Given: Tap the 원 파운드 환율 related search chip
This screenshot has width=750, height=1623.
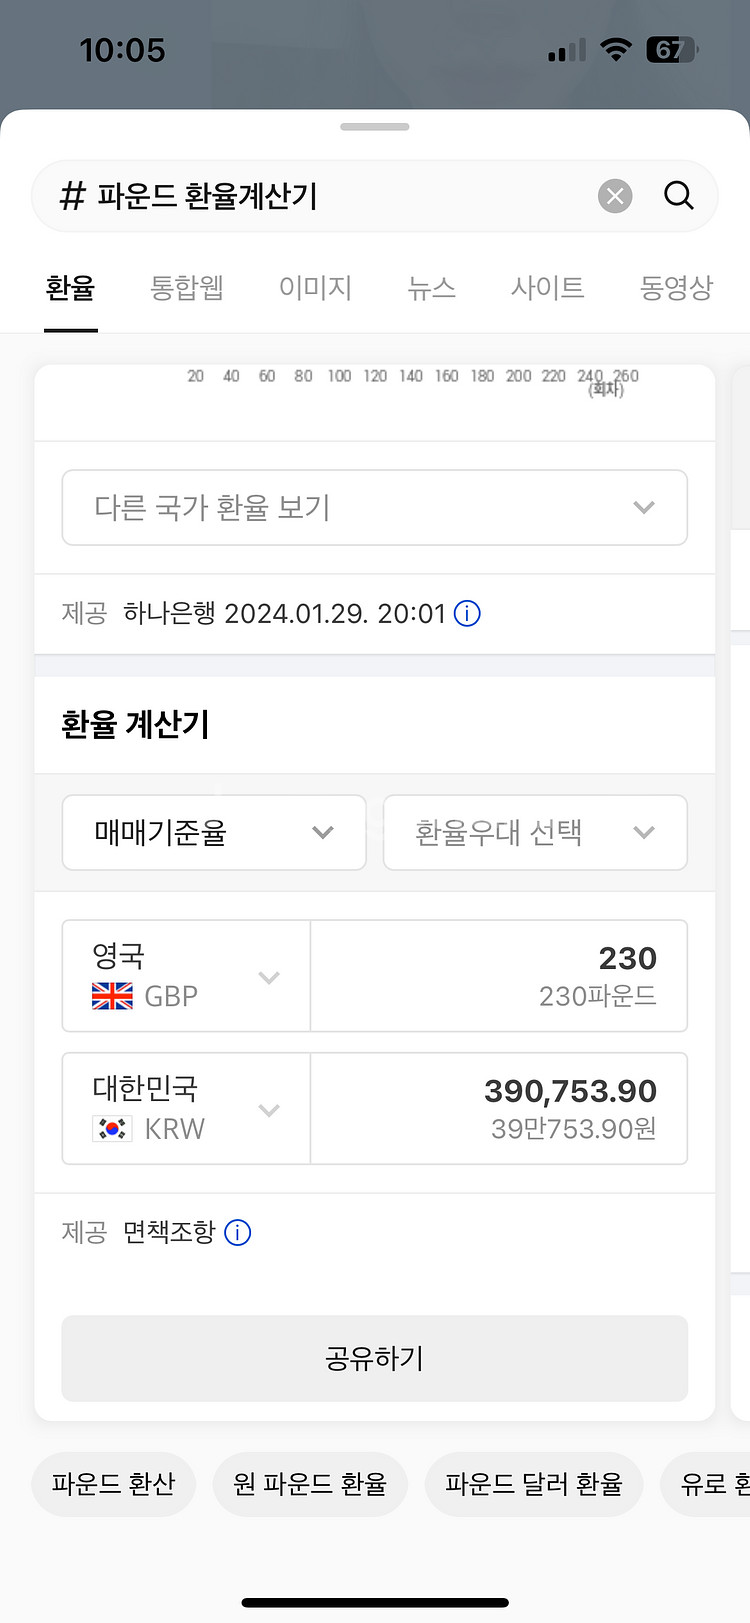Looking at the screenshot, I should pyautogui.click(x=310, y=1484).
